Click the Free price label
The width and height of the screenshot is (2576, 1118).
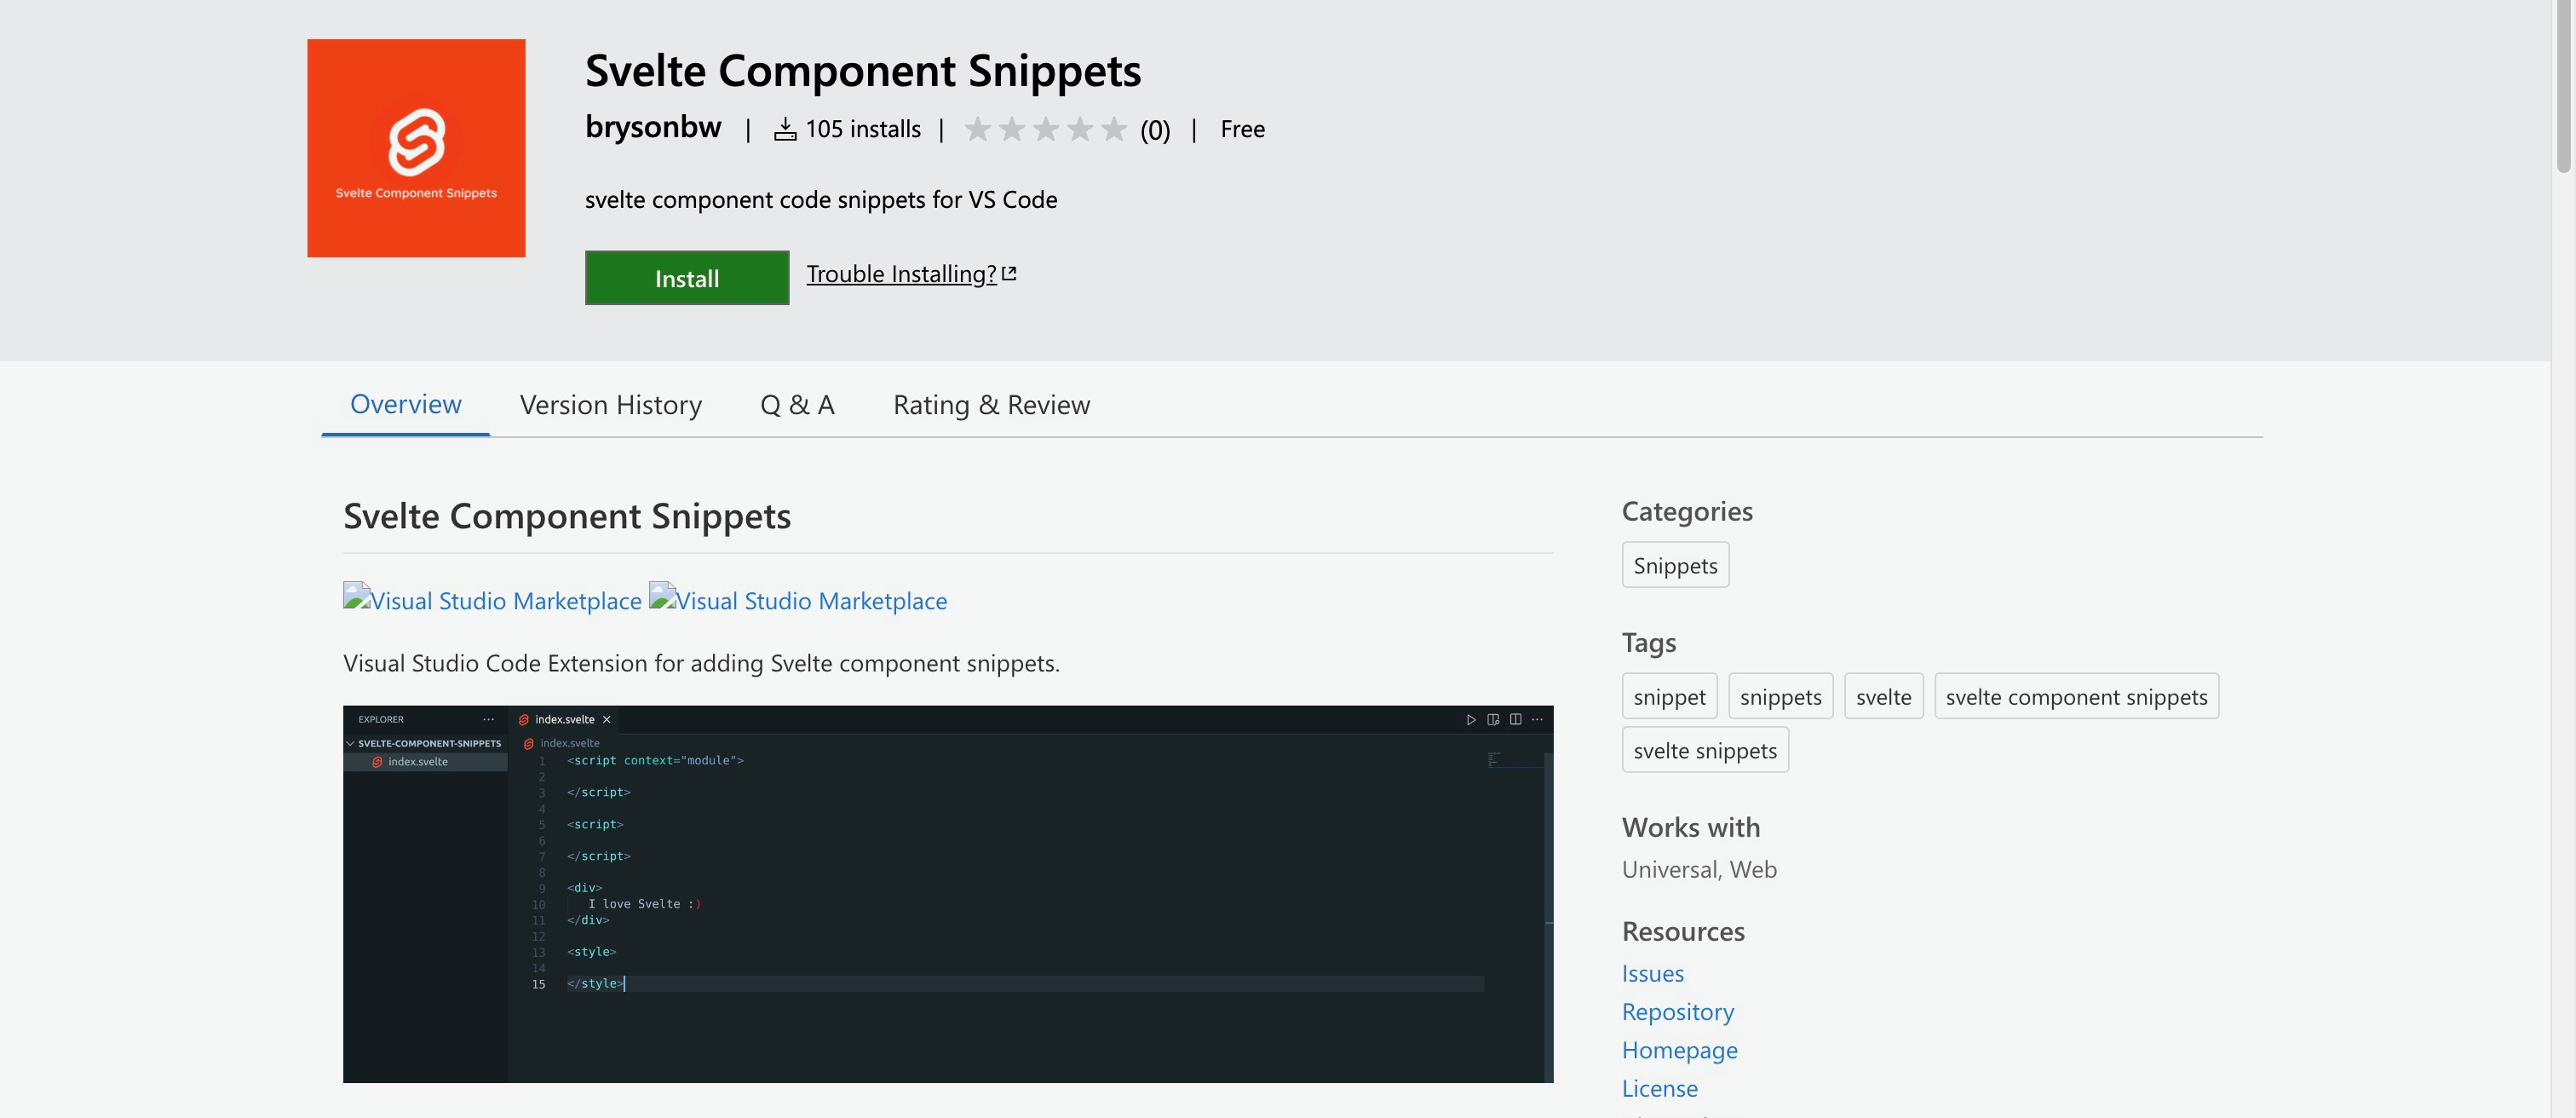tap(1242, 129)
